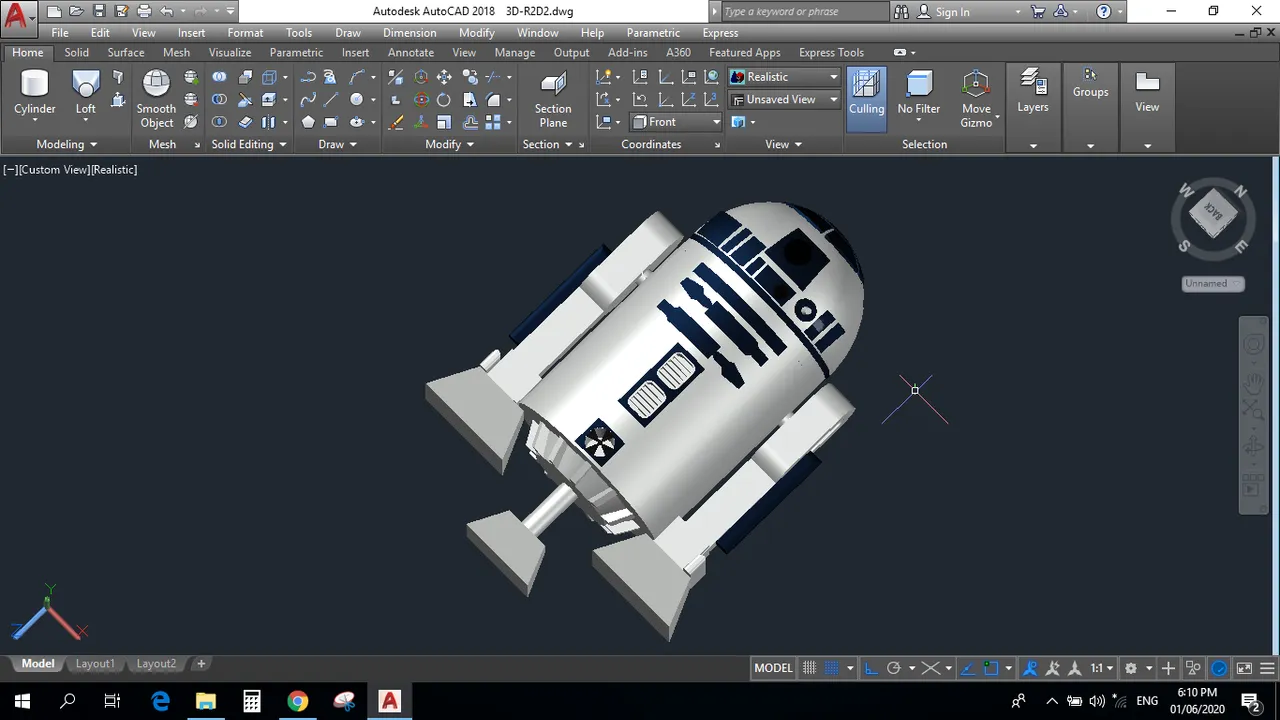Click the Section Plane tool
Screen dimensions: 1280x720
[553, 99]
